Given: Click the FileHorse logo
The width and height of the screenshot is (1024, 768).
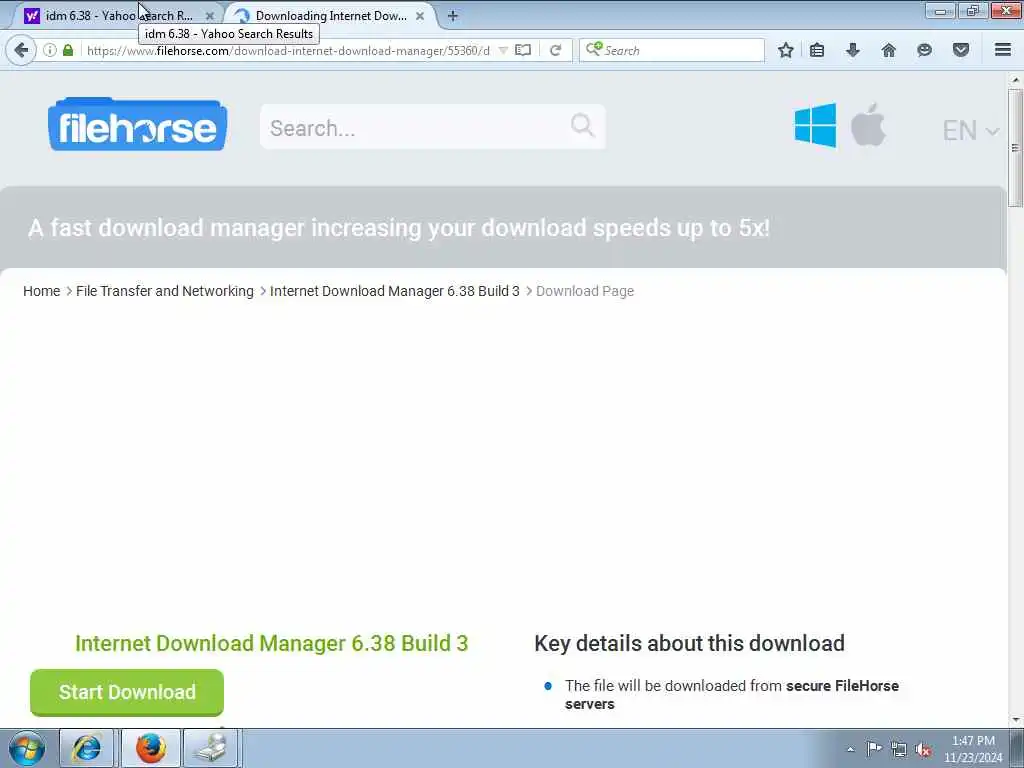Looking at the screenshot, I should pos(137,125).
